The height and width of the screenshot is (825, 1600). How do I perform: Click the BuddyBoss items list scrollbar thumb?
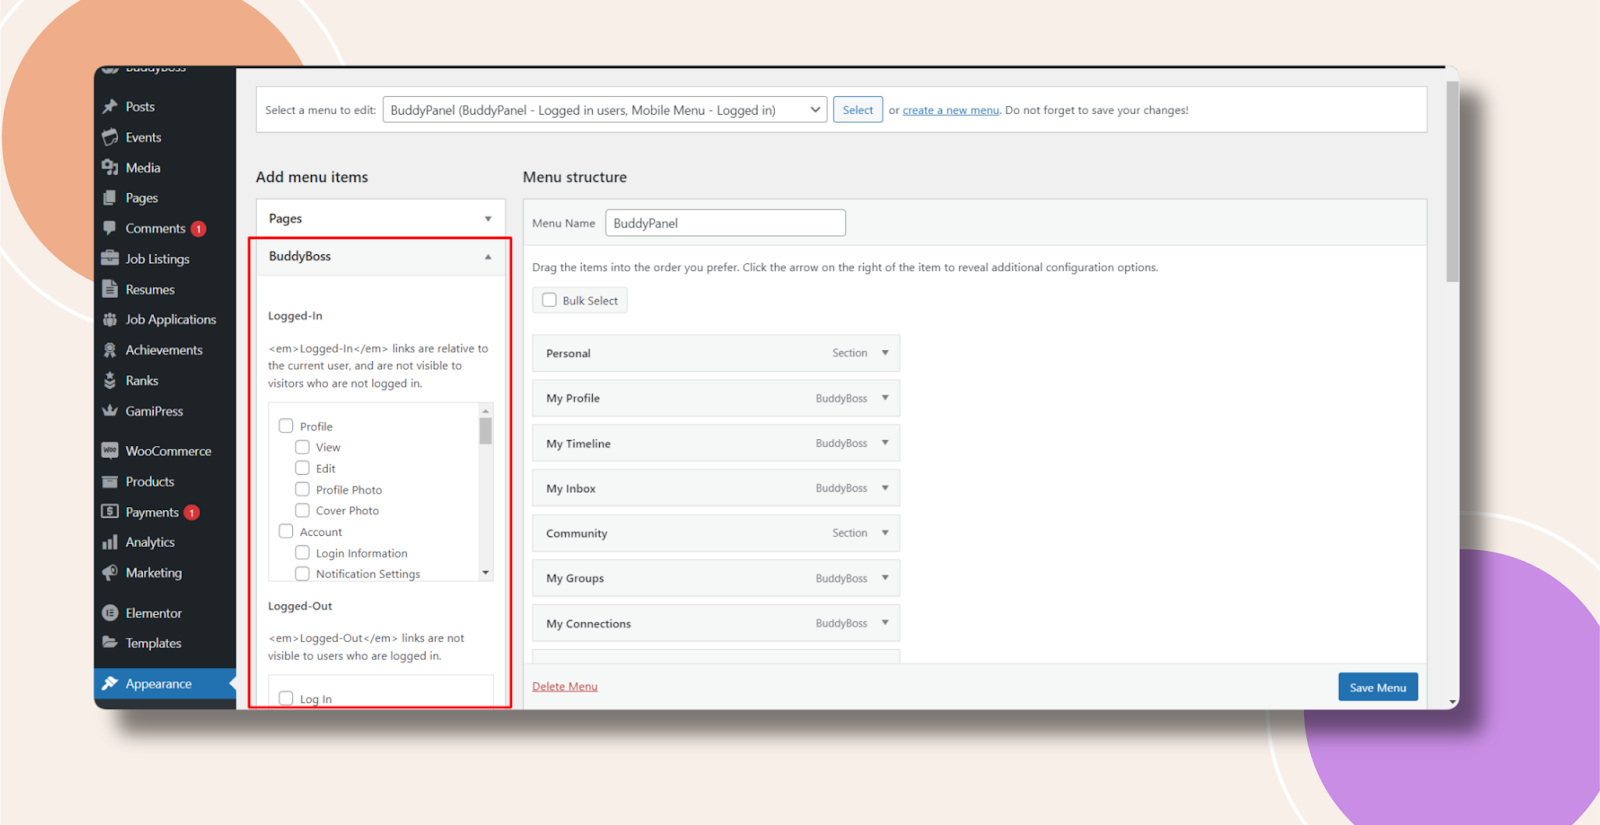pos(486,431)
